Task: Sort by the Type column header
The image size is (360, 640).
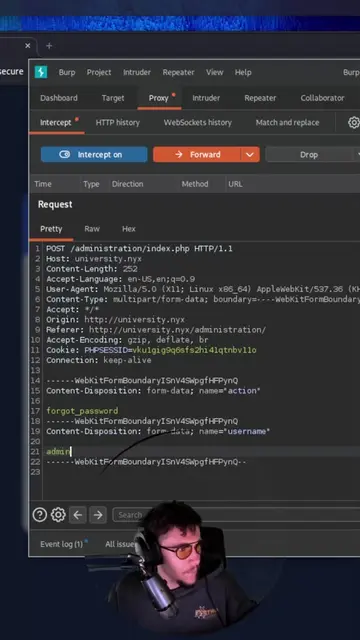Action: (x=91, y=184)
